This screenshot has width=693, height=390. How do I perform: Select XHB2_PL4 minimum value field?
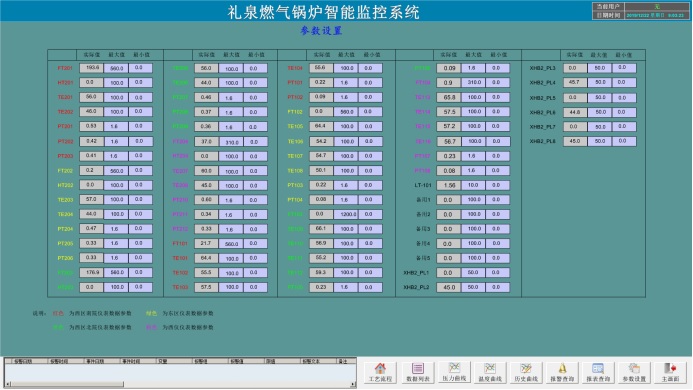click(624, 83)
